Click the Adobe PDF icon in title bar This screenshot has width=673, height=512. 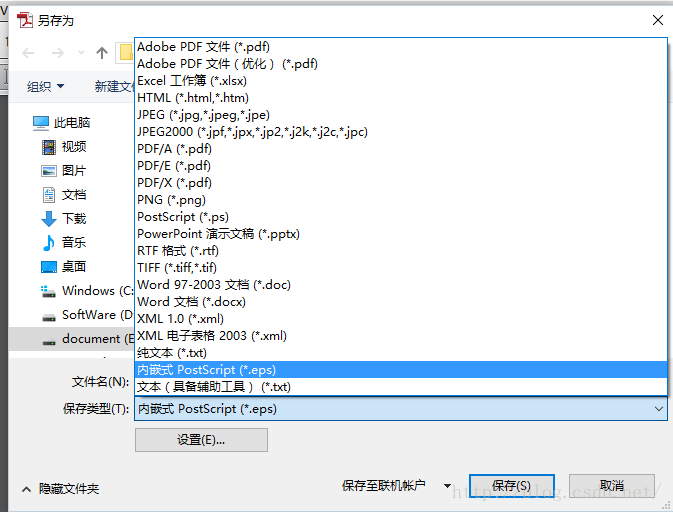click(24, 20)
